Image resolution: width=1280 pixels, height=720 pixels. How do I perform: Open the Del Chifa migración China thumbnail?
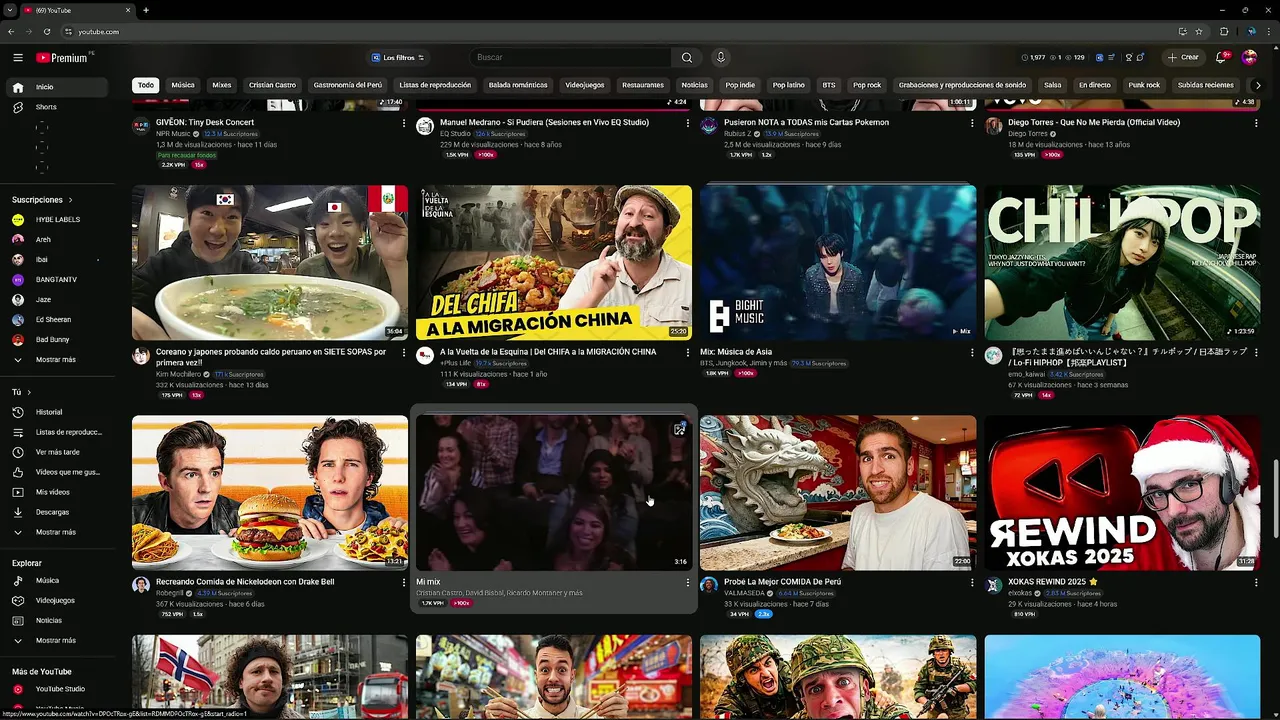[x=554, y=263]
